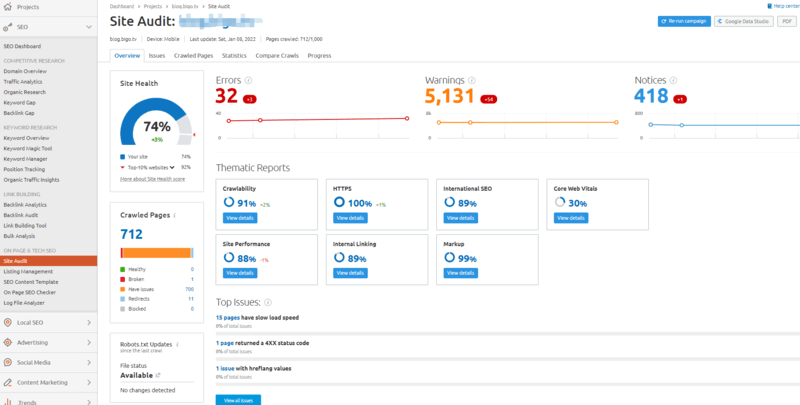This screenshot has height=405, width=800.
Task: Click the Trends chart icon
Action: [x=7, y=402]
